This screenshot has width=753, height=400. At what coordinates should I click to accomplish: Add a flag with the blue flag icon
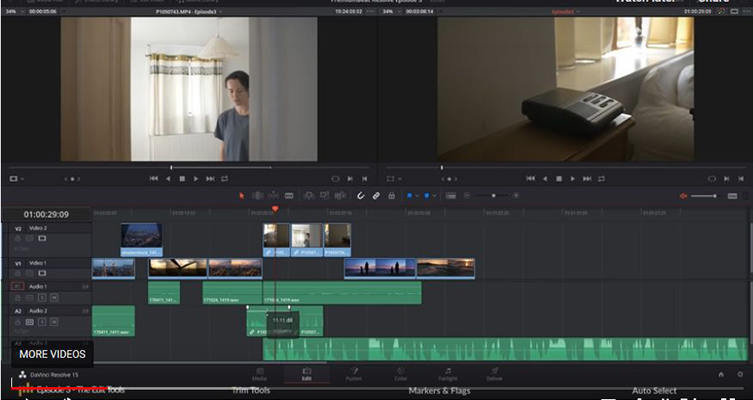[409, 195]
